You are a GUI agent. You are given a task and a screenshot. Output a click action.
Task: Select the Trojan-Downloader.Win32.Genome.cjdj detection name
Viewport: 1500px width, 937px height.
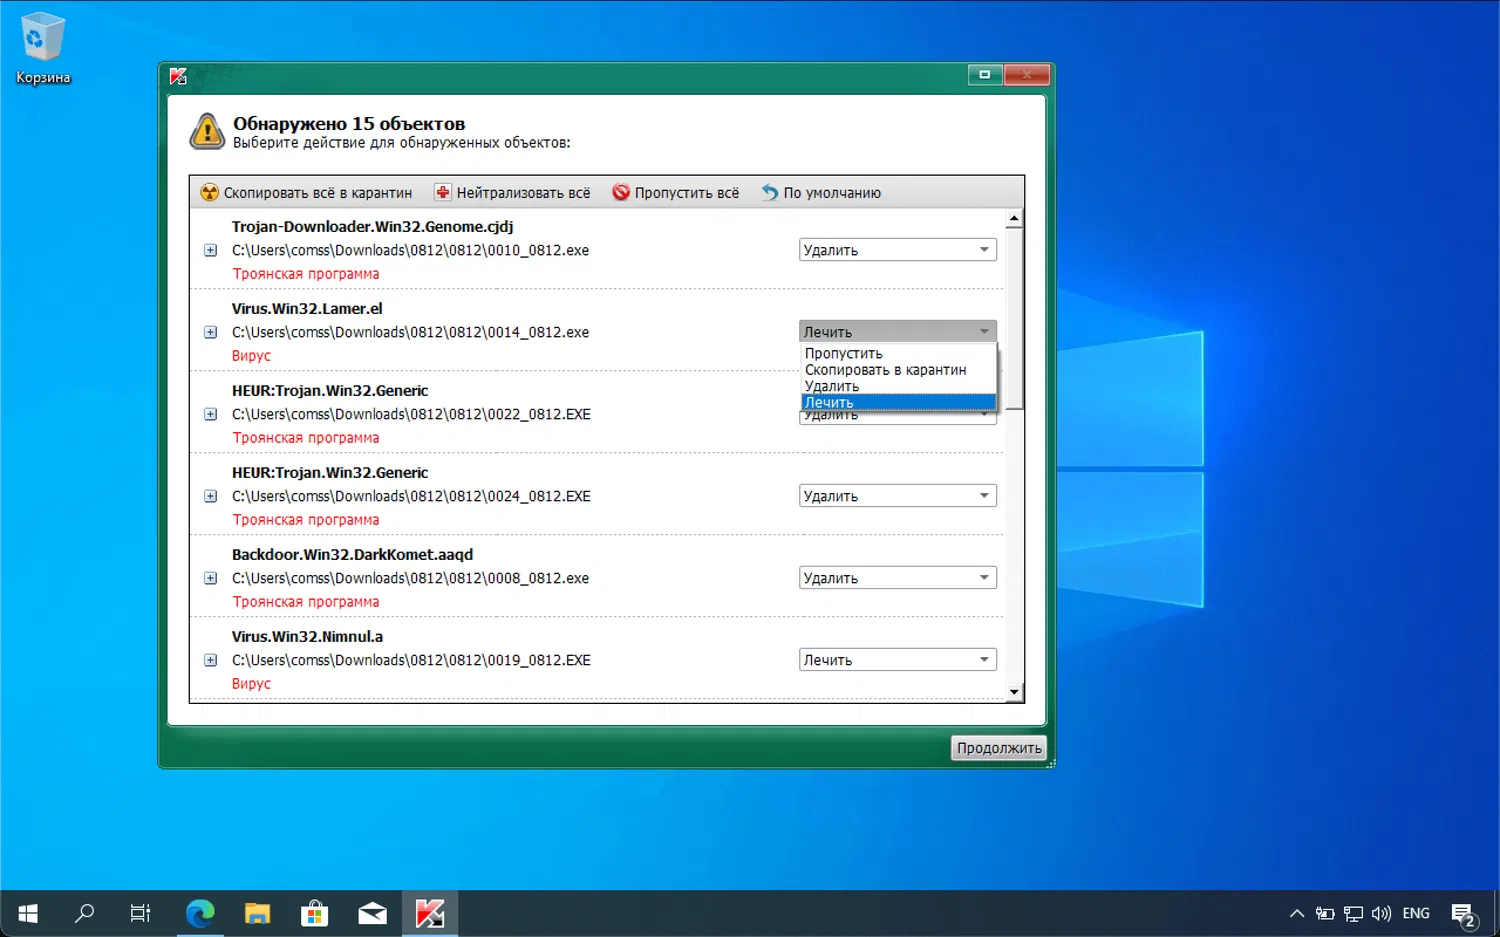372,226
